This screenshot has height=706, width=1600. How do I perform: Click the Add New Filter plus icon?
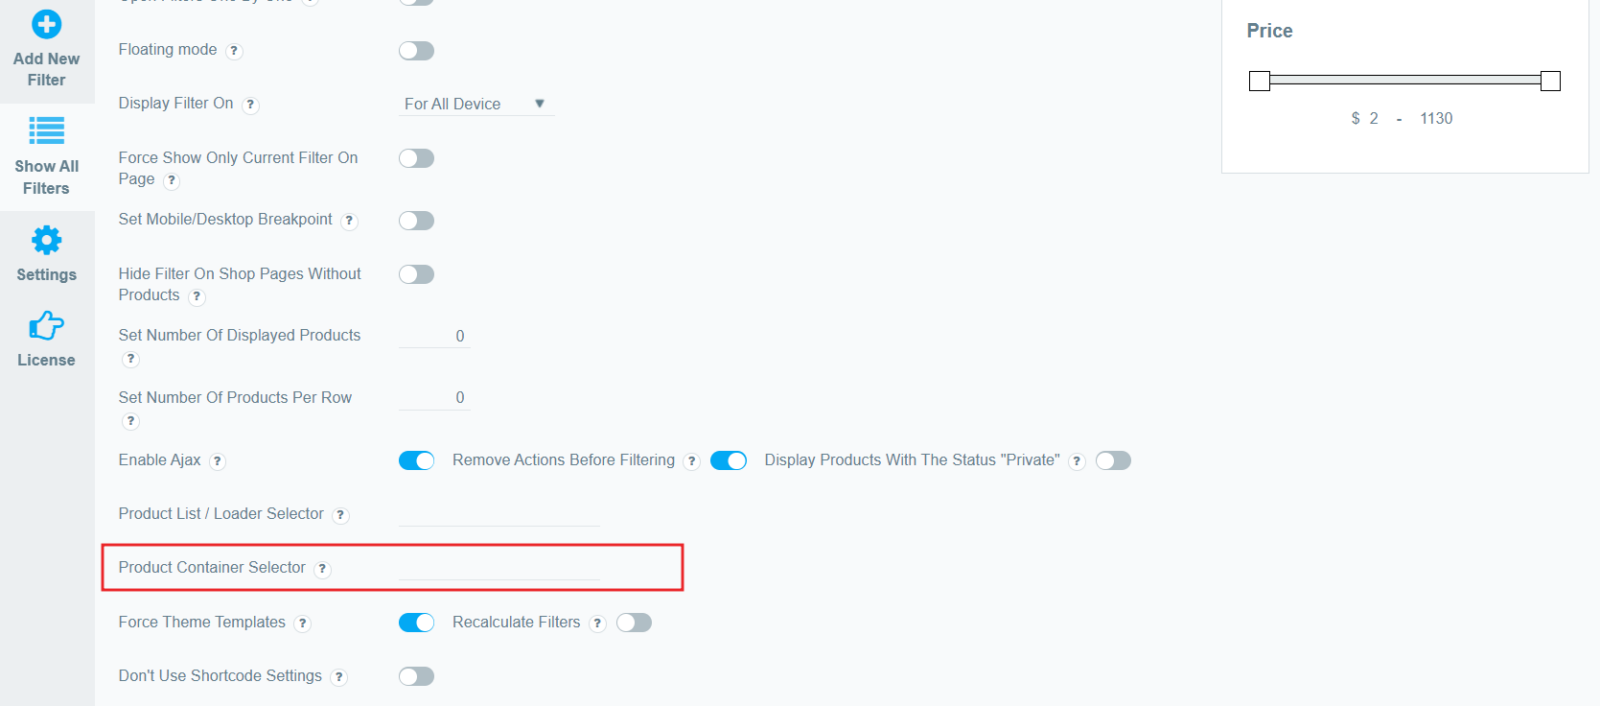pyautogui.click(x=46, y=24)
